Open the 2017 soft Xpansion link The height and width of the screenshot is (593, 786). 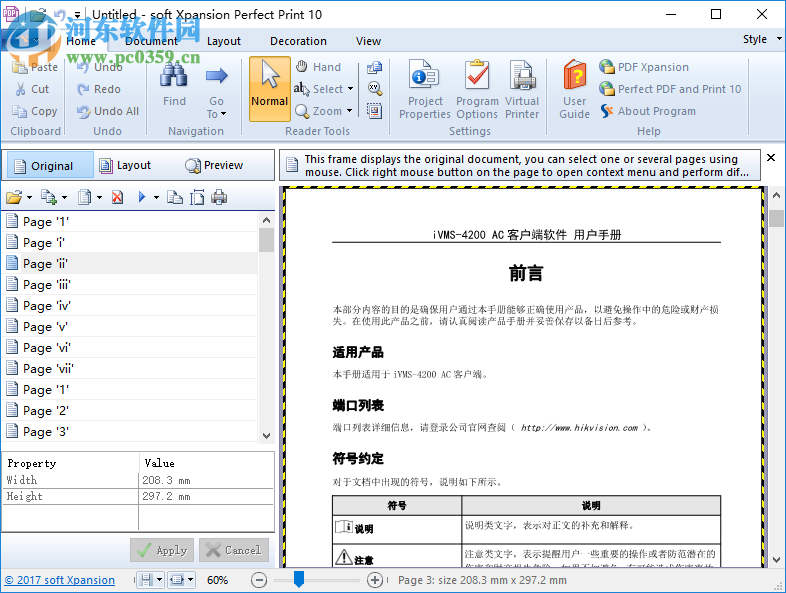60,580
